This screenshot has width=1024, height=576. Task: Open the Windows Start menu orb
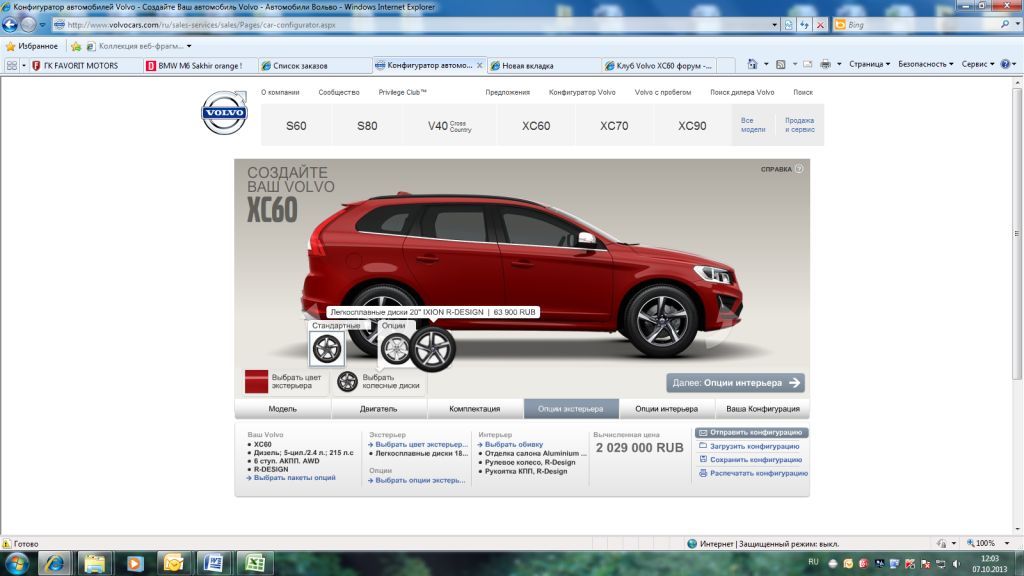(16, 563)
